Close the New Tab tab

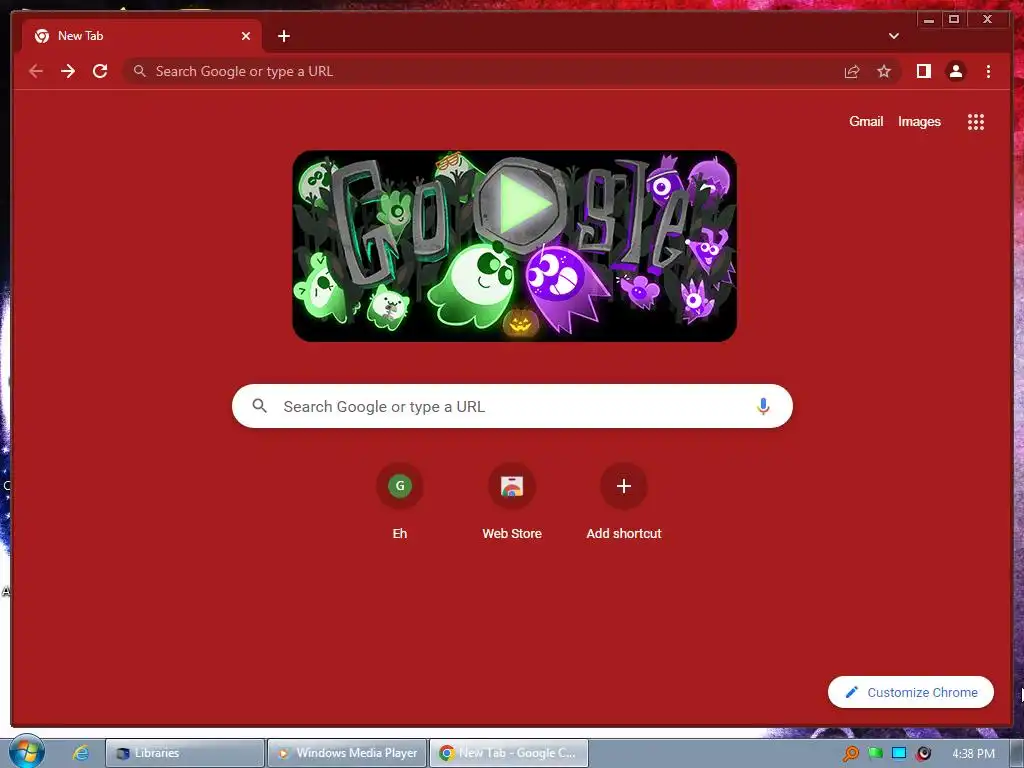pos(246,36)
